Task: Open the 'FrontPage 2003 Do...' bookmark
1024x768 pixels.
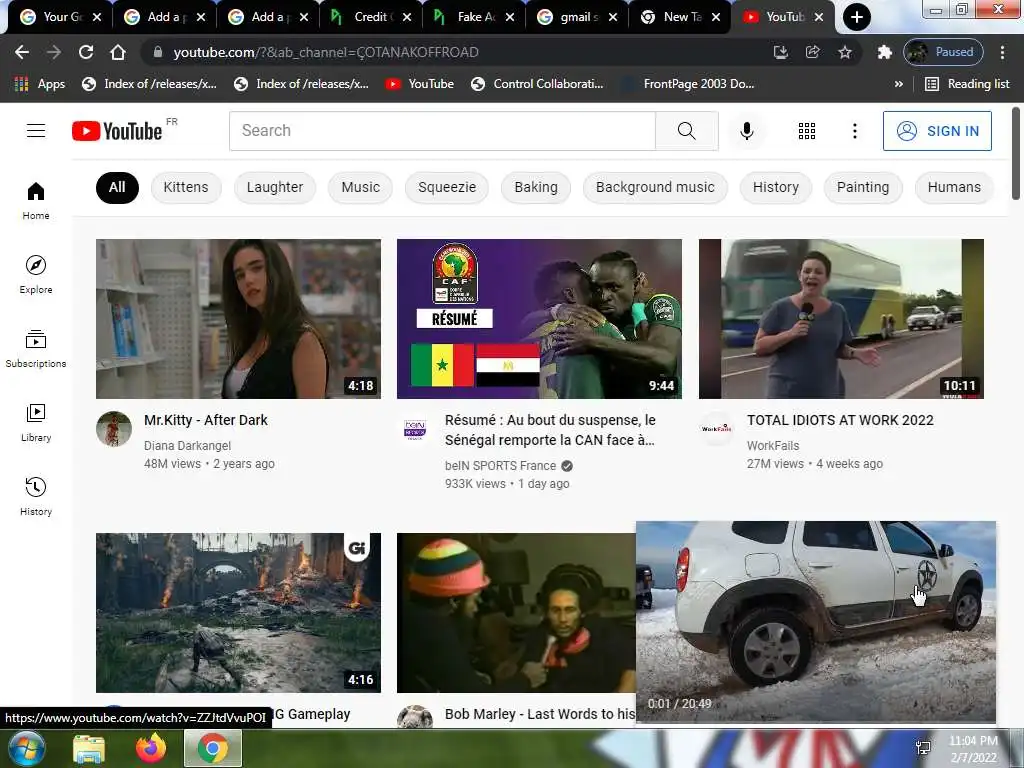Action: click(x=688, y=84)
